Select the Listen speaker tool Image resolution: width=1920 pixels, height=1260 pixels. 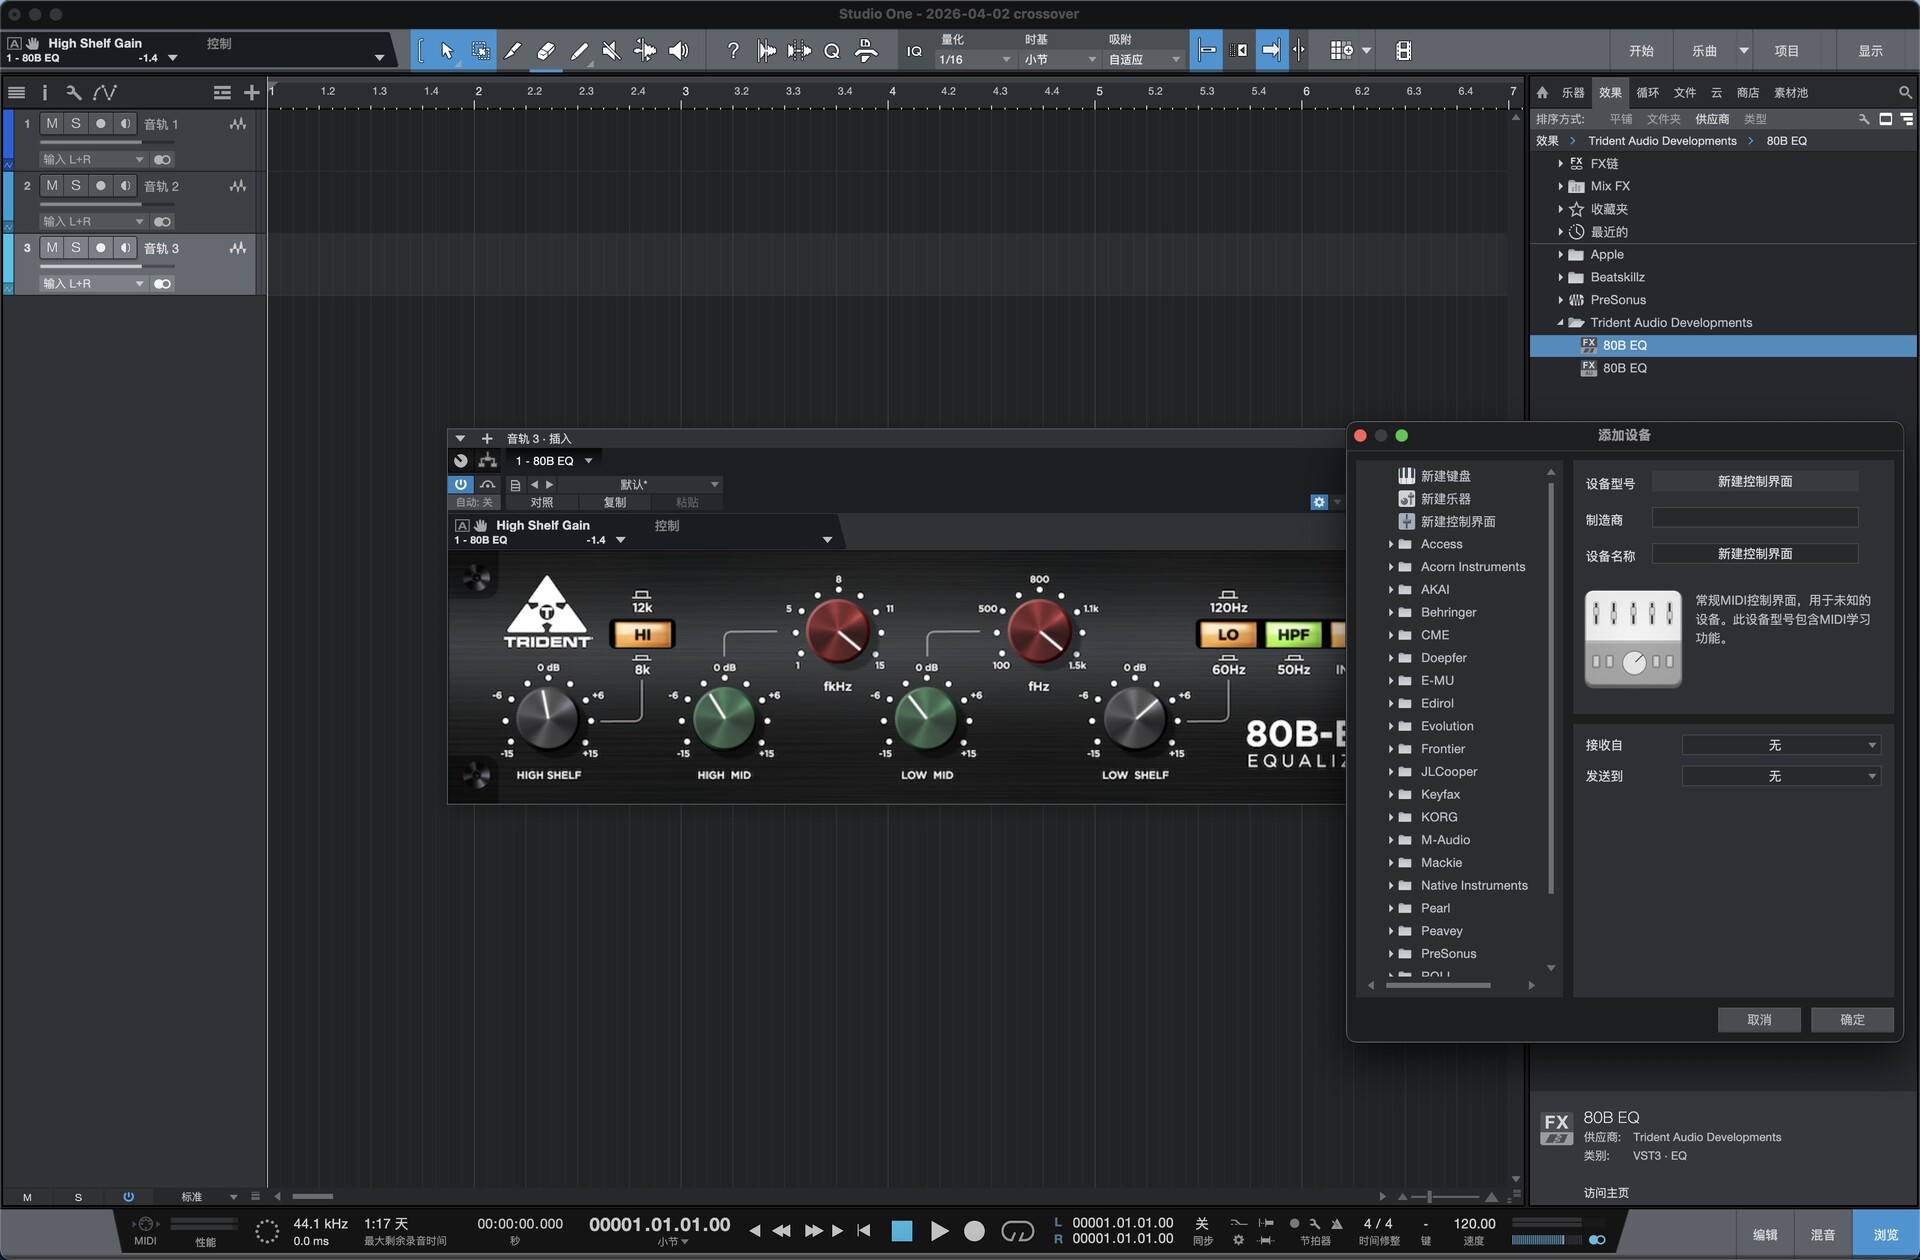click(679, 51)
